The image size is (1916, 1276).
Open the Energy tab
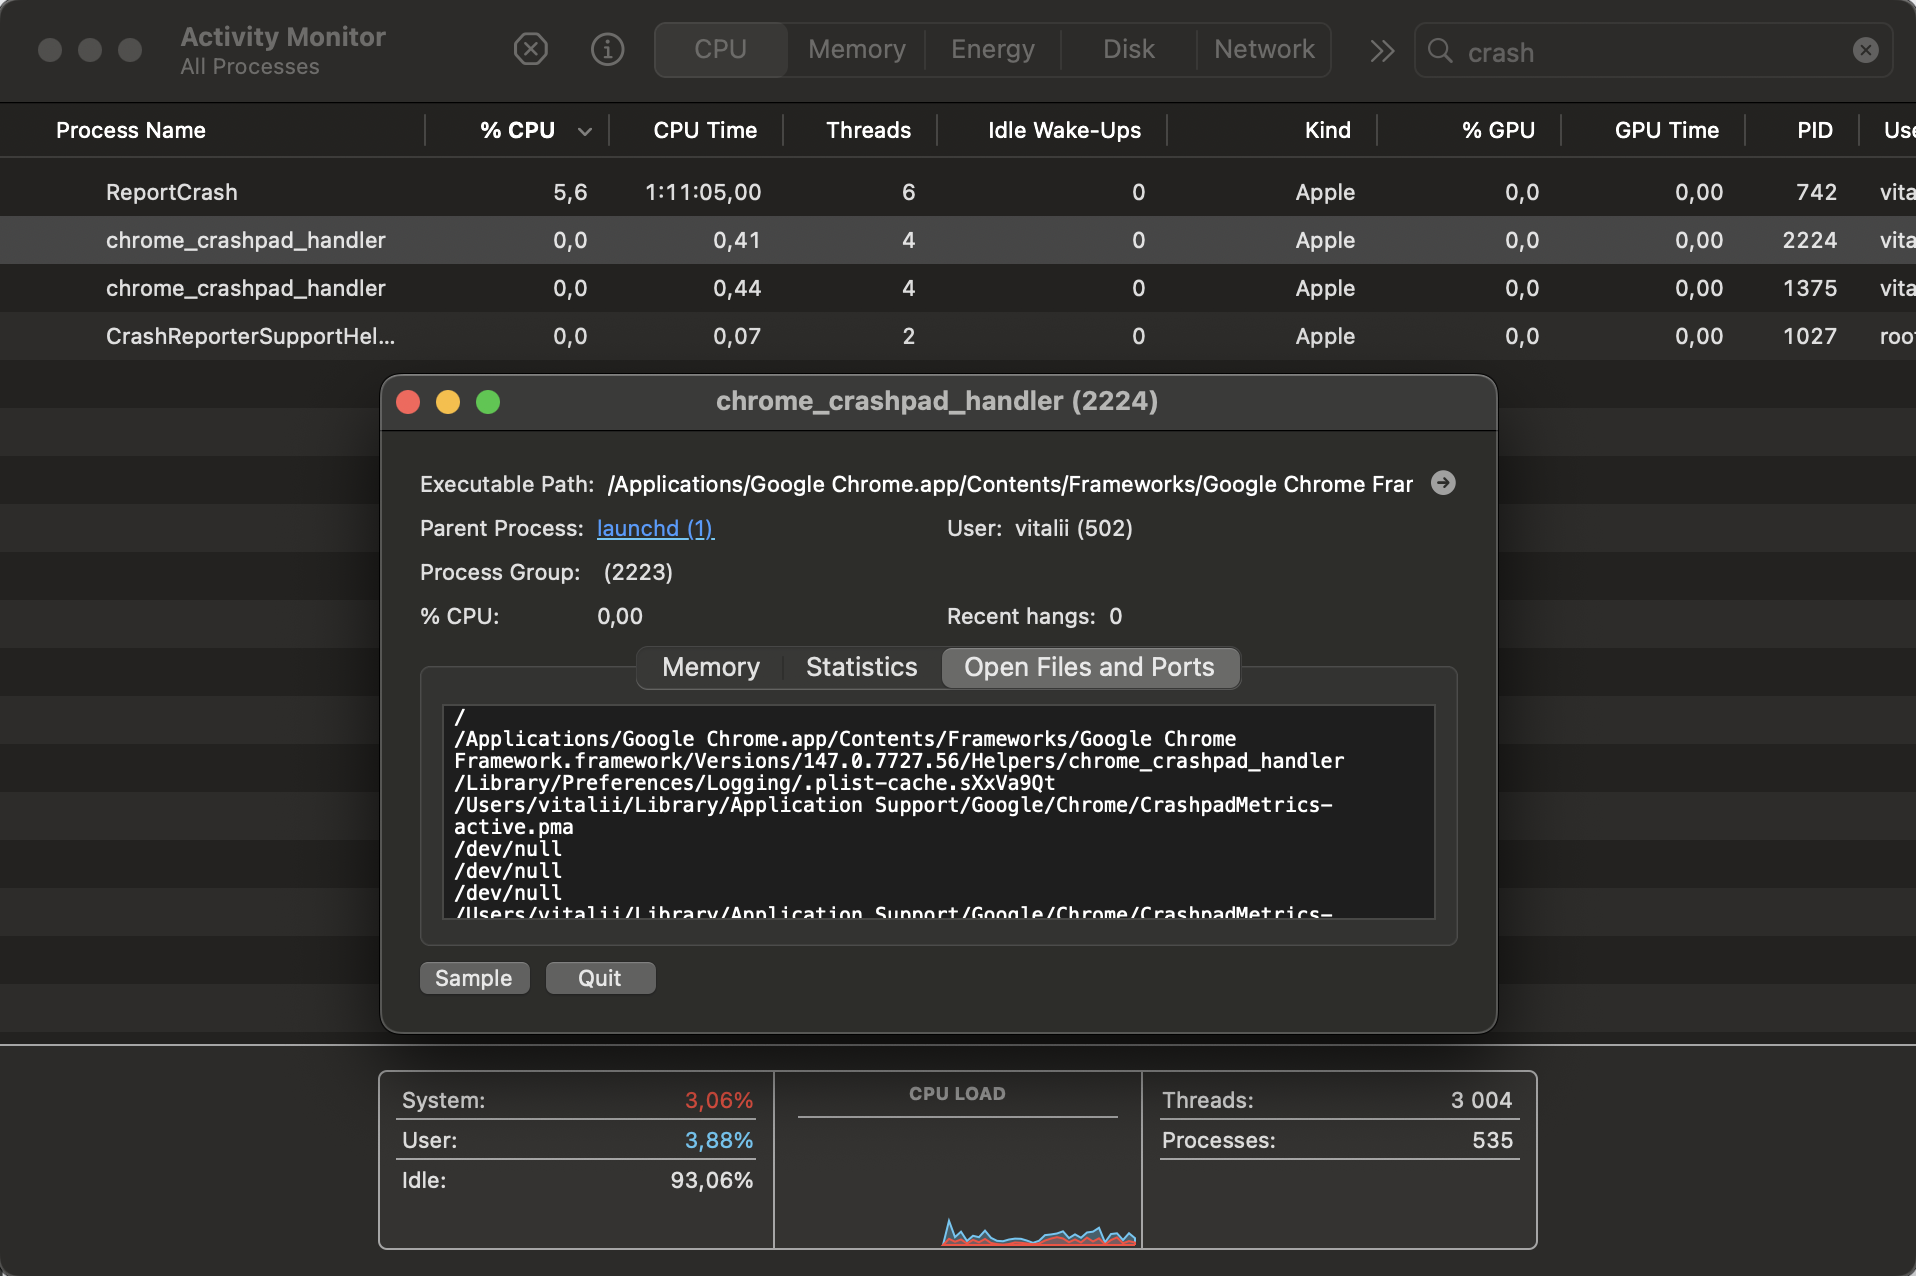pyautogui.click(x=993, y=49)
